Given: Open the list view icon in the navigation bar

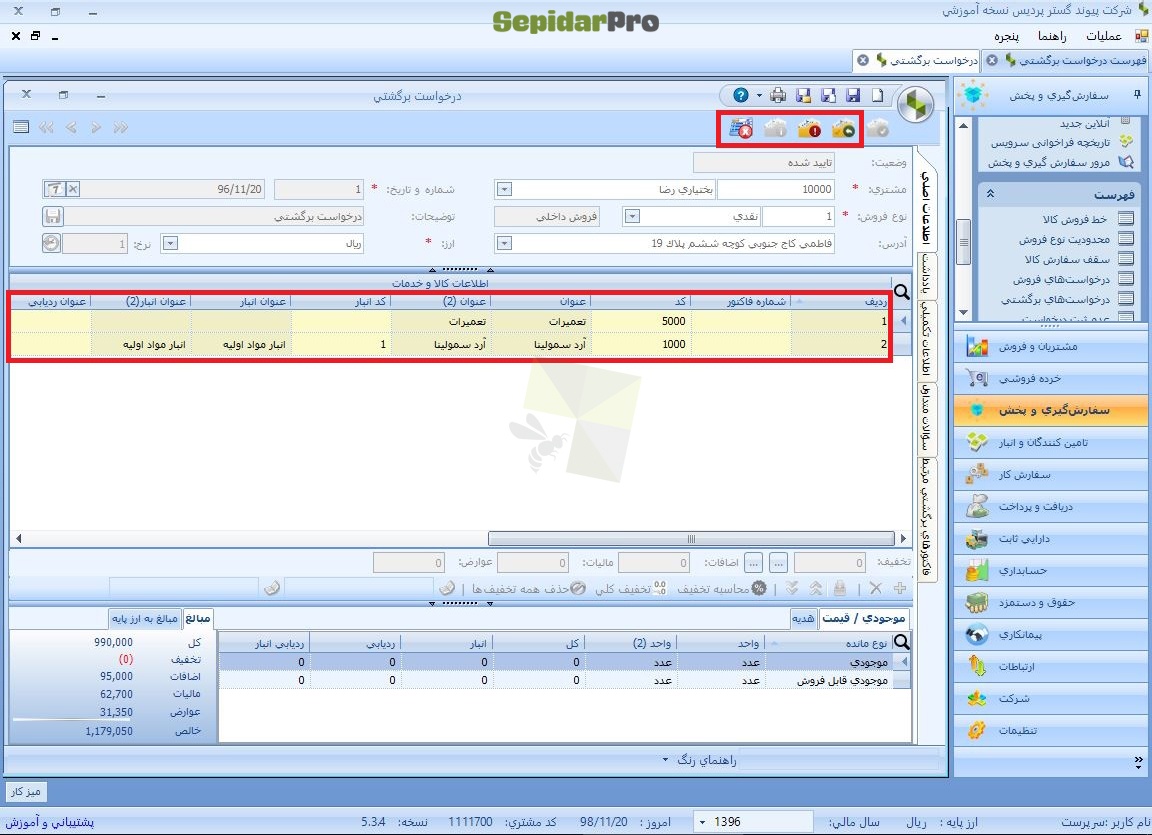Looking at the screenshot, I should 21,127.
